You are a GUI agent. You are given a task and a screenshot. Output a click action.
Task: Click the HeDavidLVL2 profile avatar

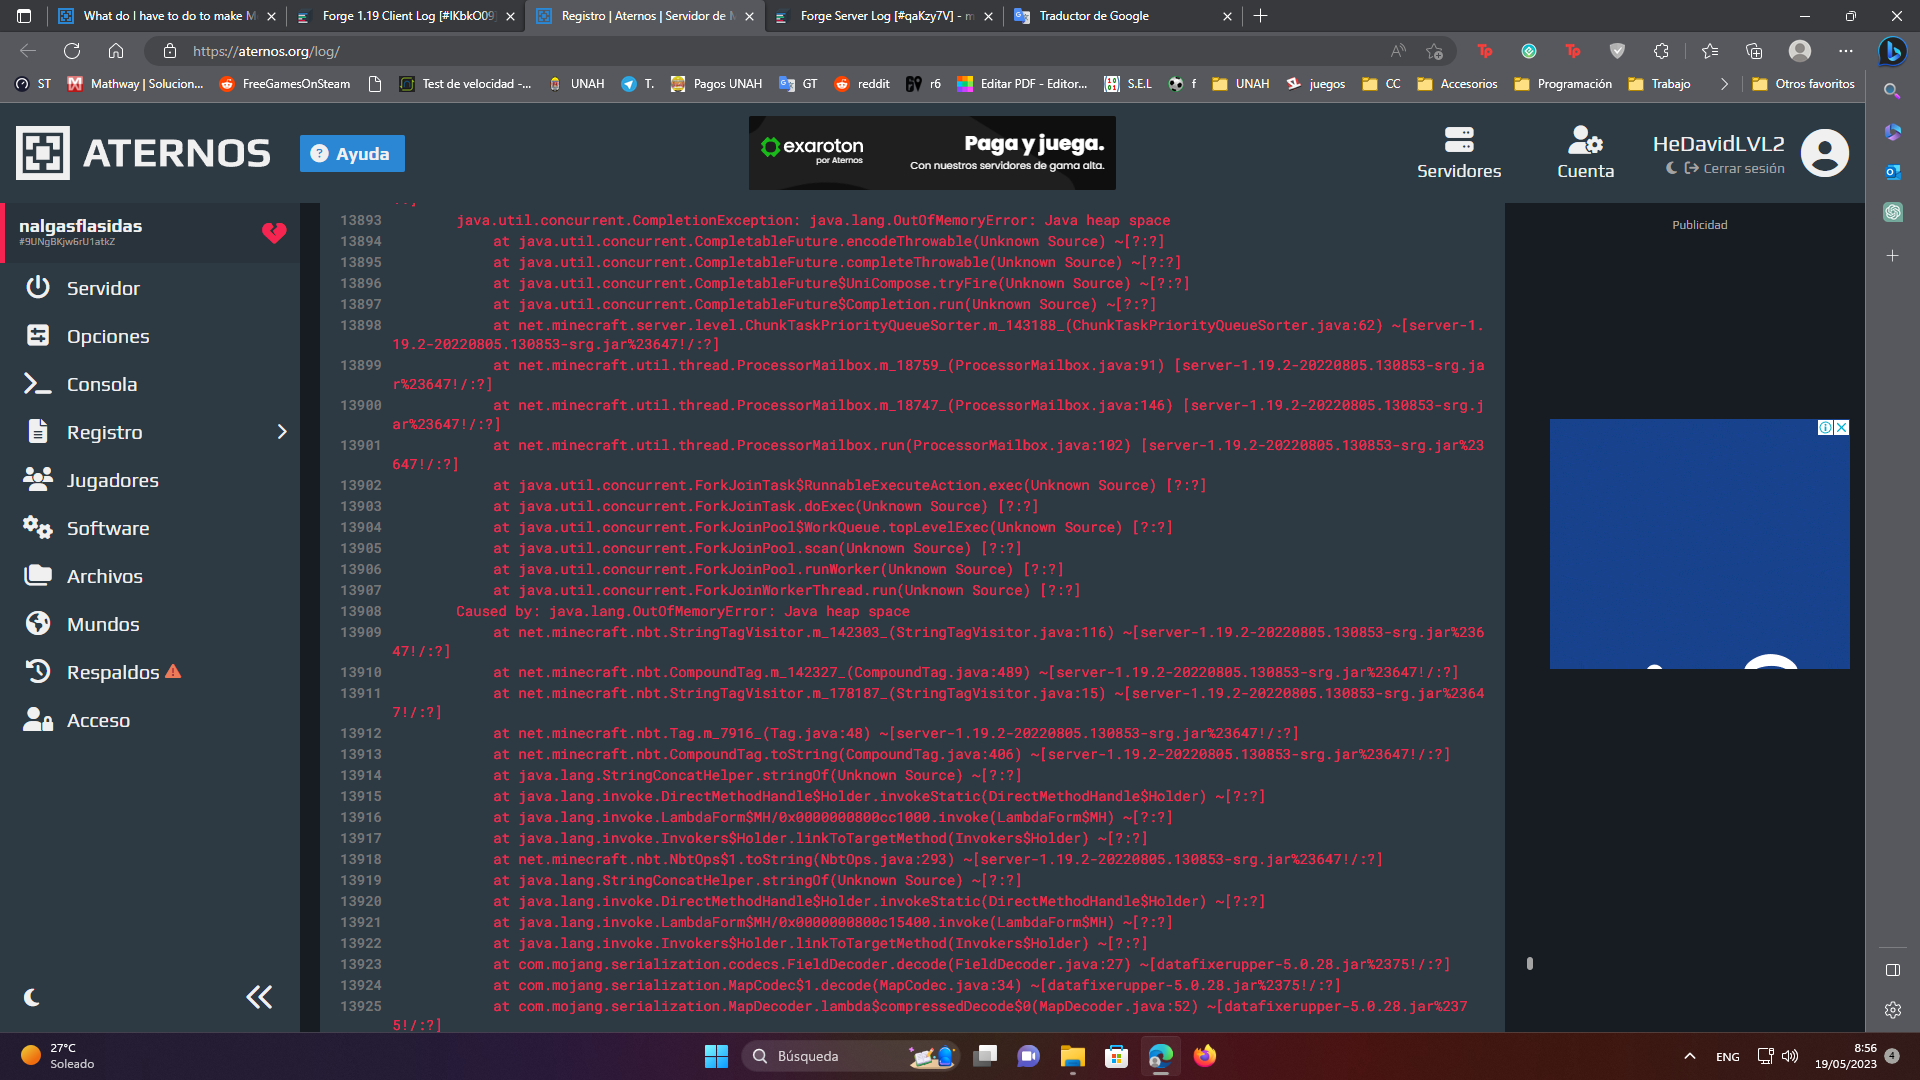pos(1825,153)
